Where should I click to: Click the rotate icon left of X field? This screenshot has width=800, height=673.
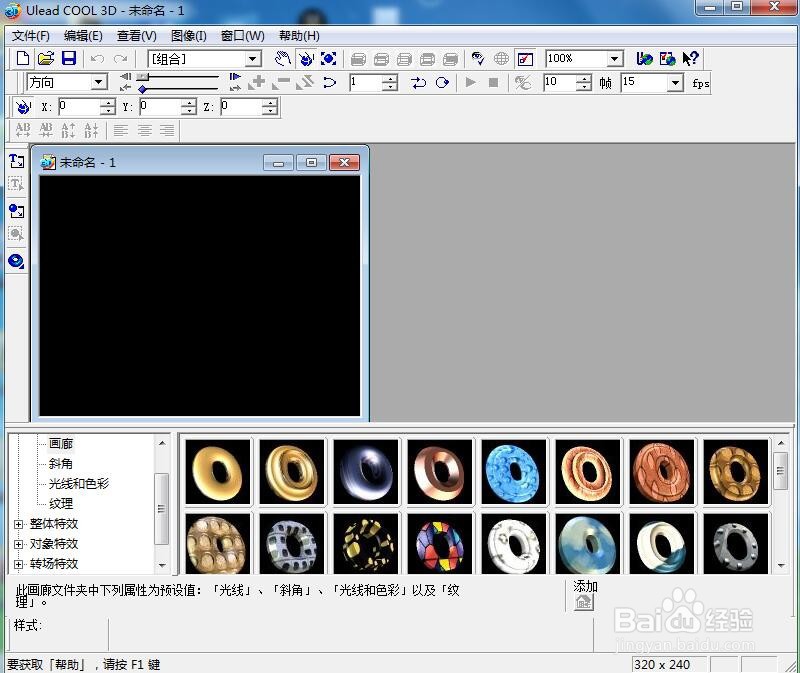(23, 107)
